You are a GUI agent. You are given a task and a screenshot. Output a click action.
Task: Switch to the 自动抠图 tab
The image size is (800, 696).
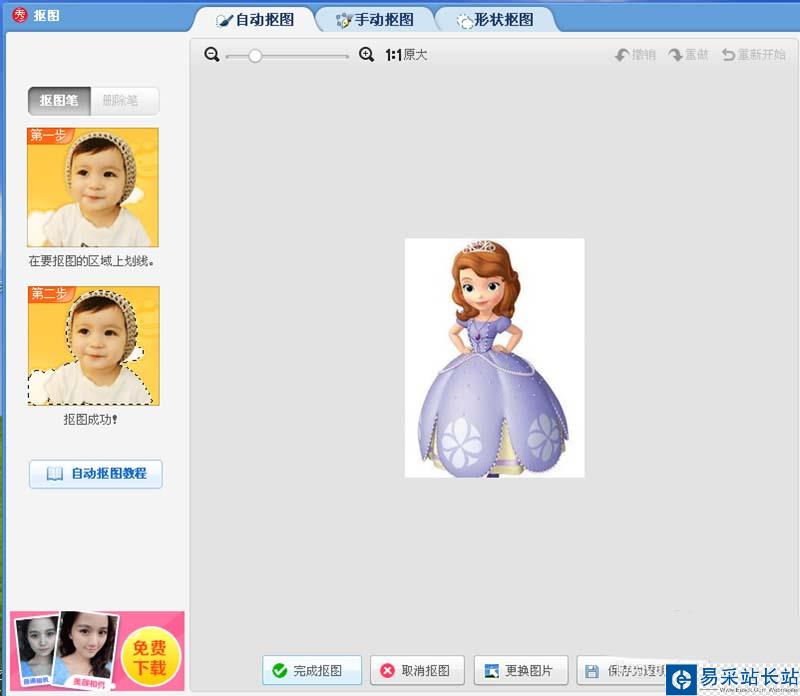255,20
